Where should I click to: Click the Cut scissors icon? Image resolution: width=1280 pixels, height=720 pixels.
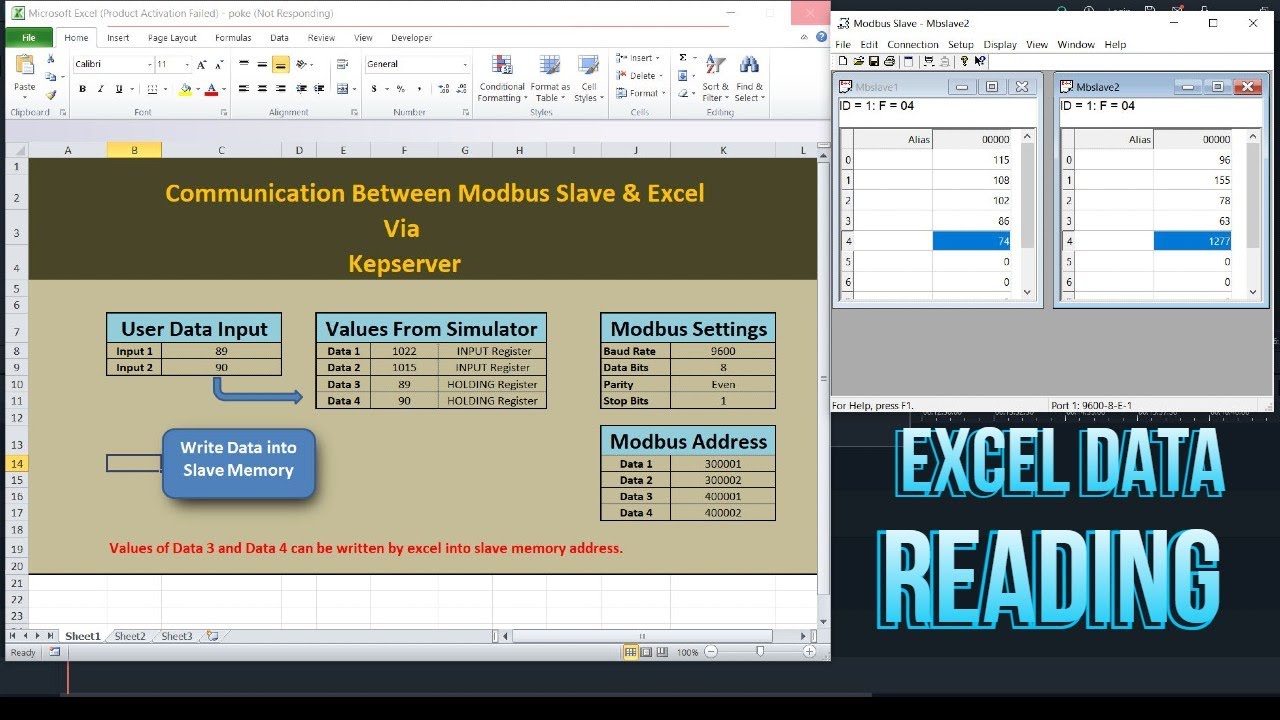click(50, 58)
